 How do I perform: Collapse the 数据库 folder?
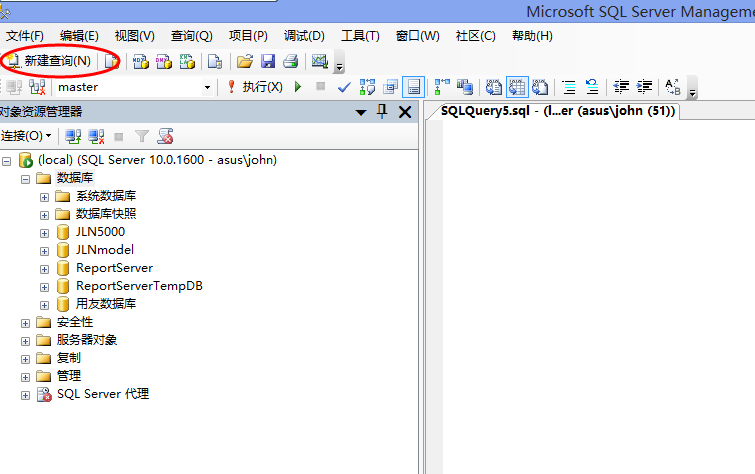click(x=26, y=179)
